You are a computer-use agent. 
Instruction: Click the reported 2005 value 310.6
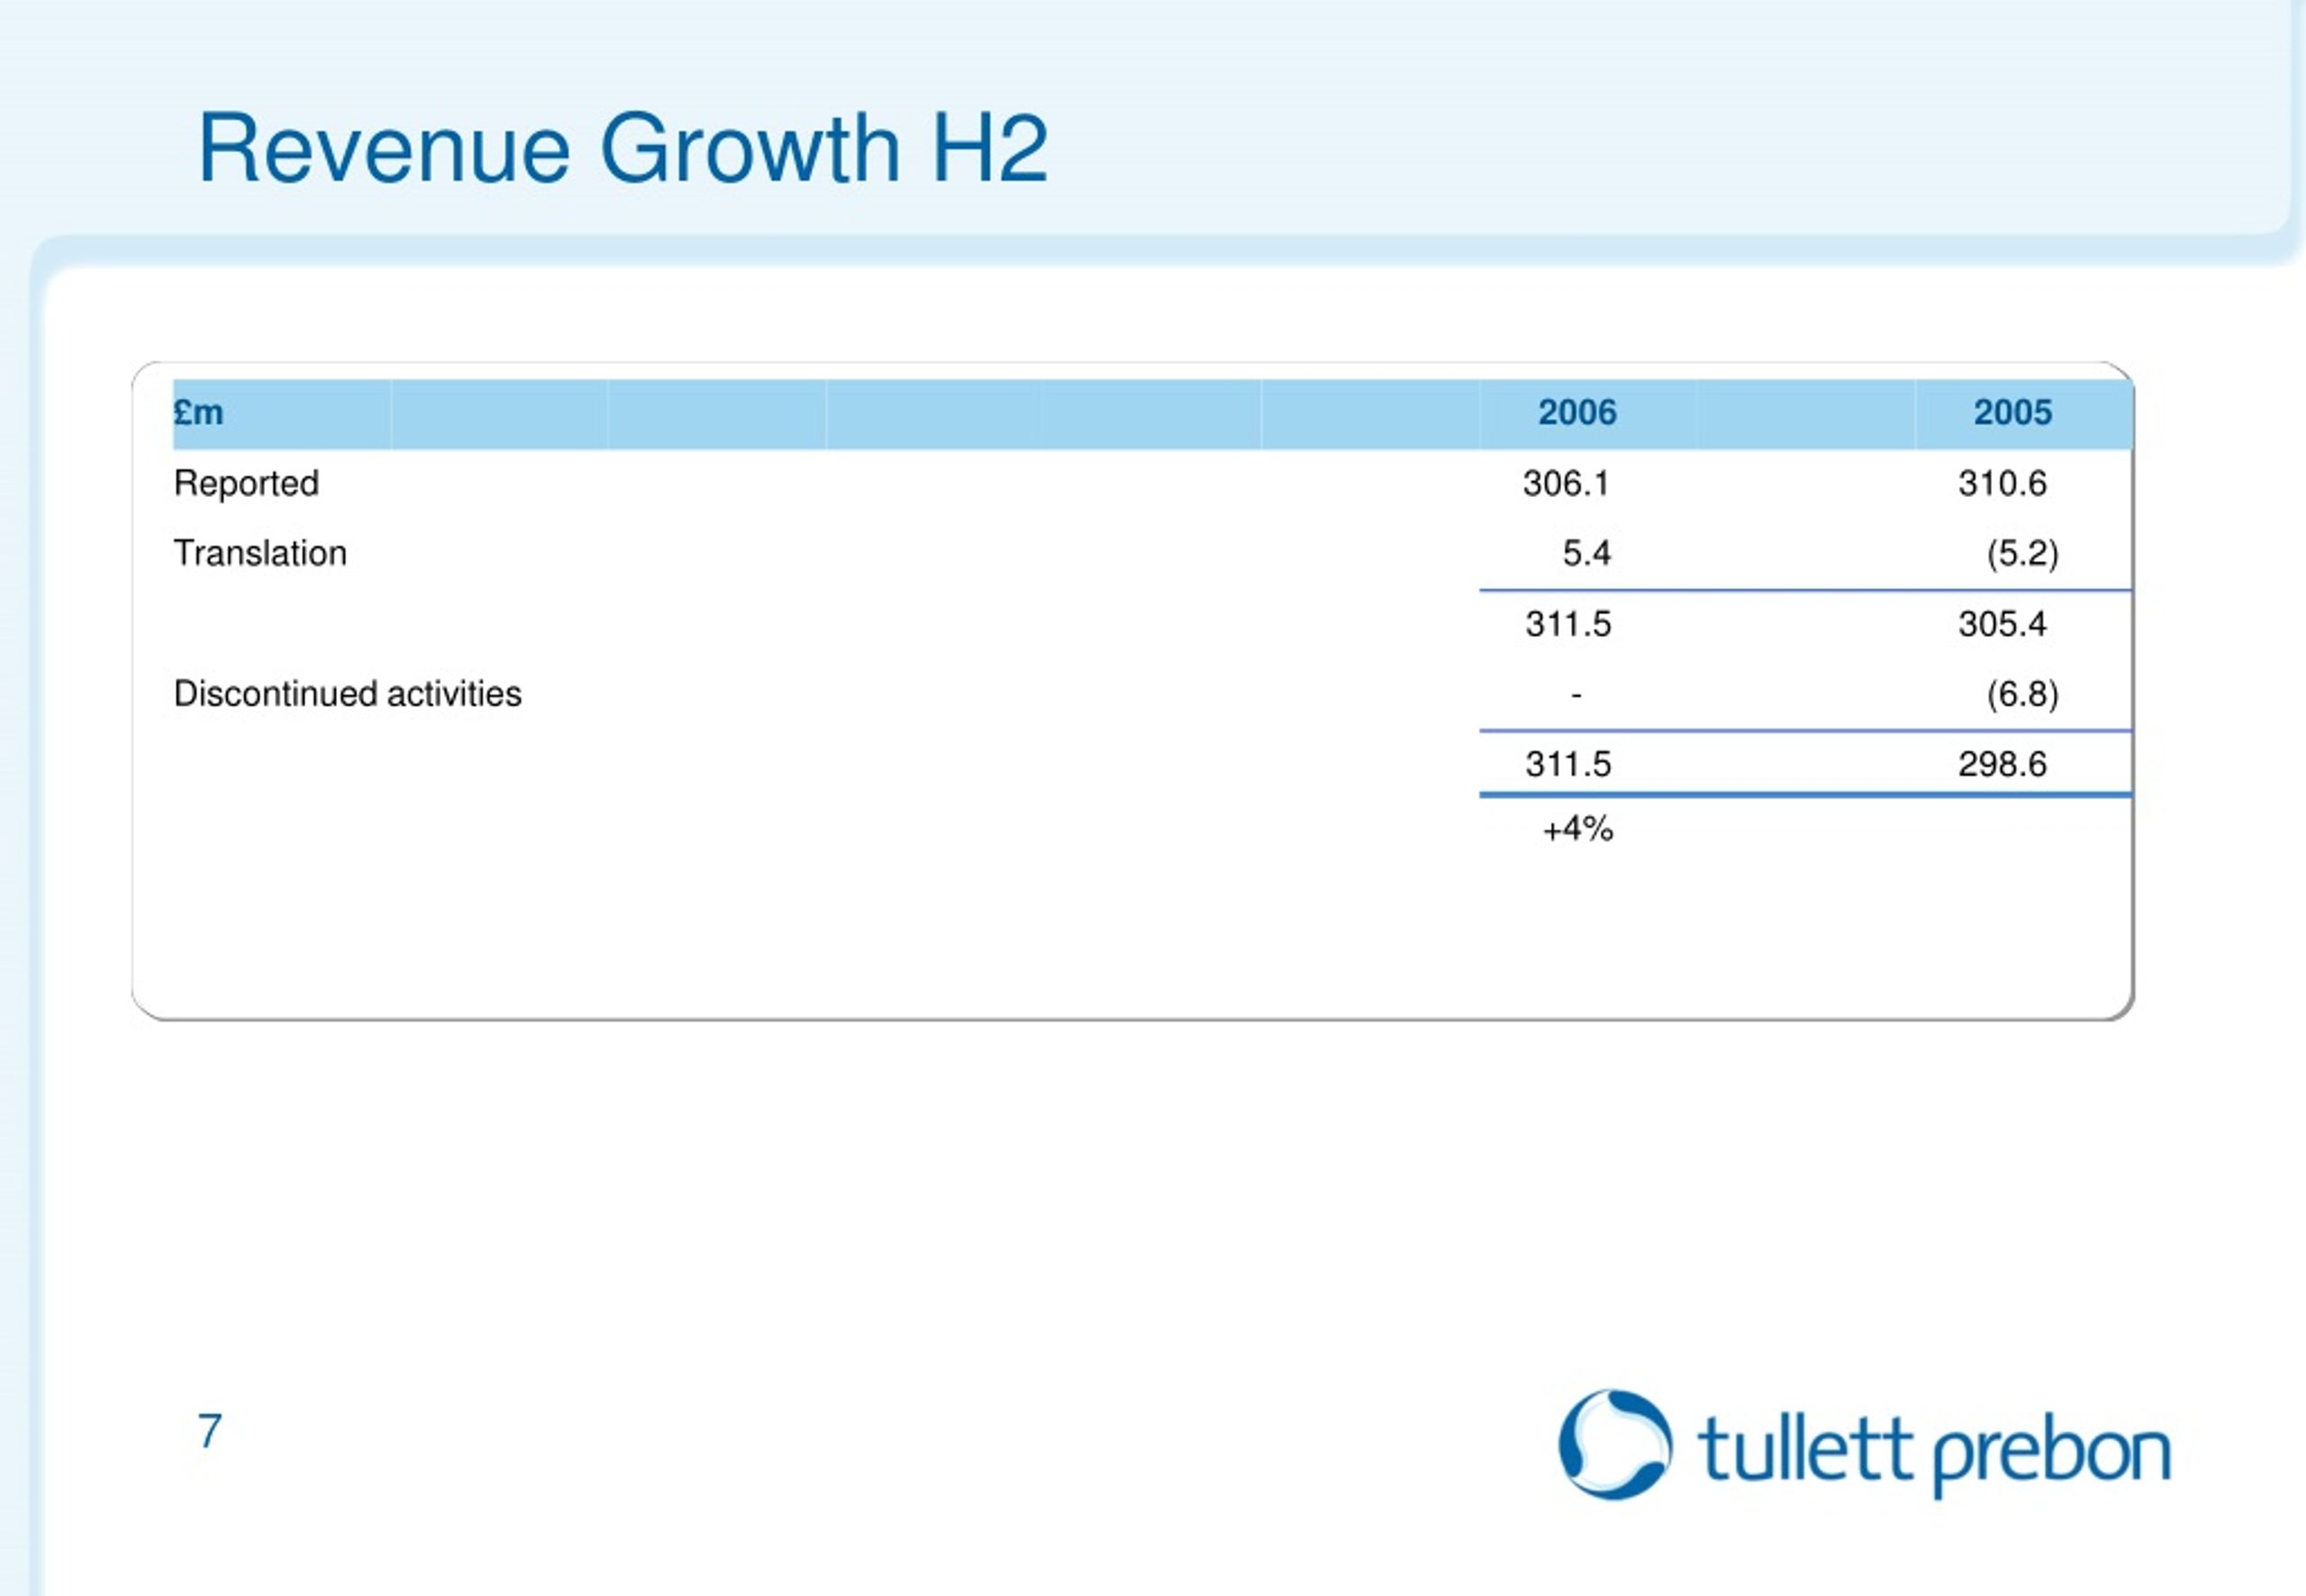point(2002,484)
